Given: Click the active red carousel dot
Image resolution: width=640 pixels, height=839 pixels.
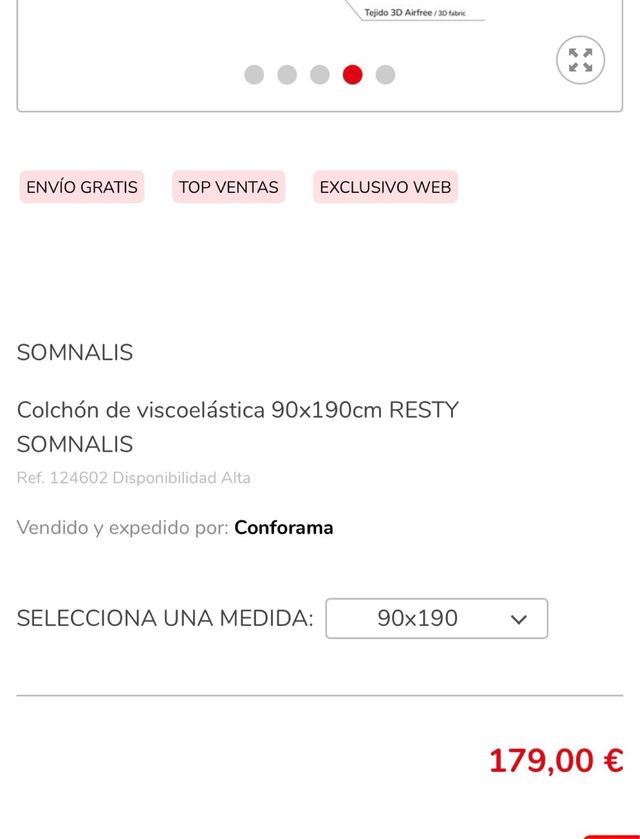Looking at the screenshot, I should coord(352,74).
